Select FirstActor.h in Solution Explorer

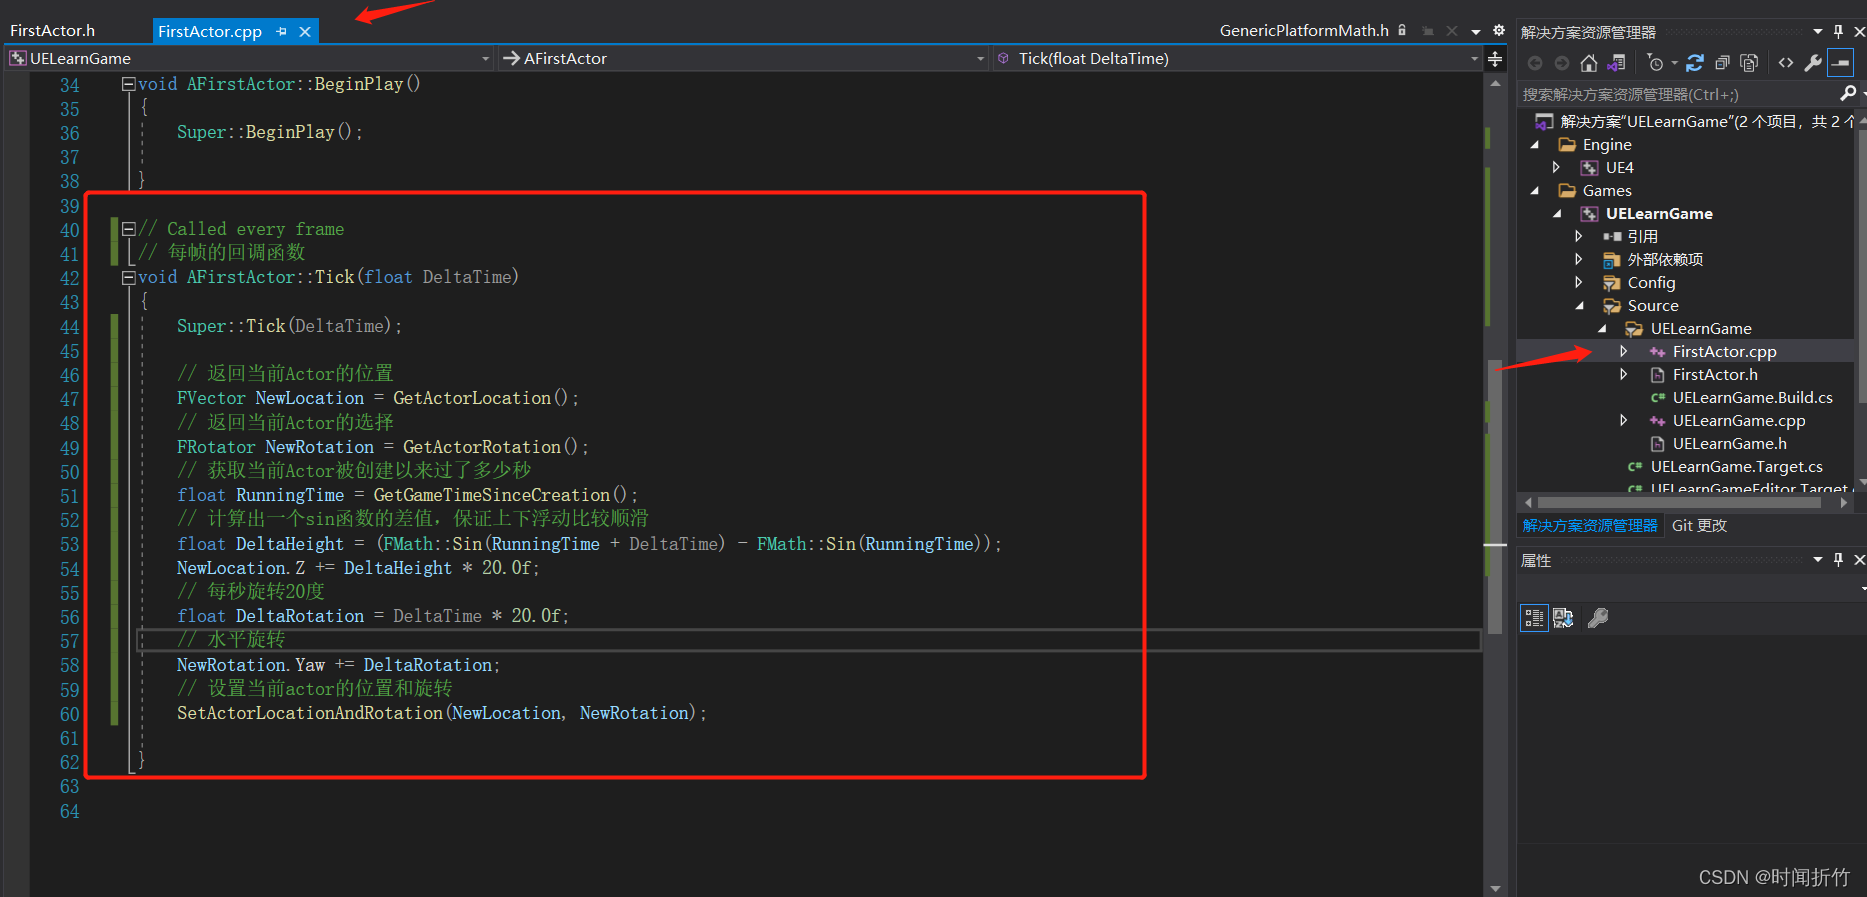pos(1714,375)
